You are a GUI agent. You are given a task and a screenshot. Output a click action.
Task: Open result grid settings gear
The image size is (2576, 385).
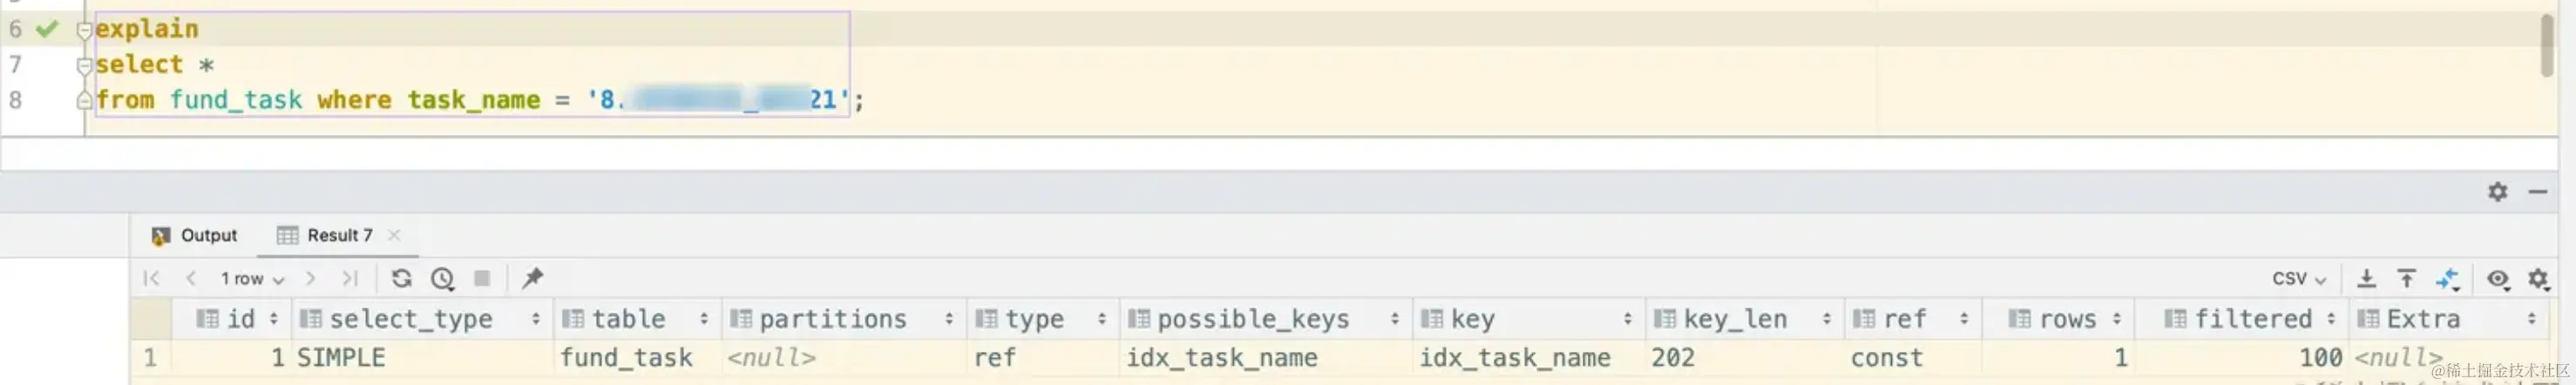[x=2538, y=279]
